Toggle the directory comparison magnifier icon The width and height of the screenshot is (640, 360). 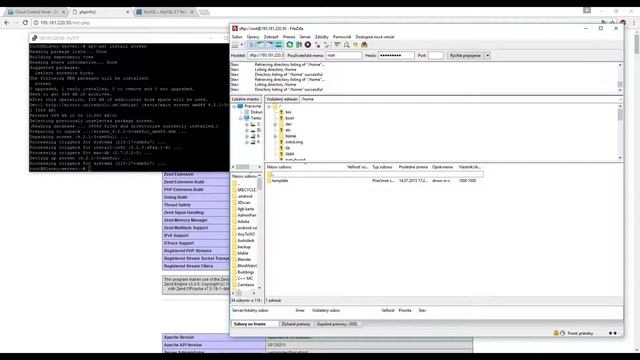(346, 45)
